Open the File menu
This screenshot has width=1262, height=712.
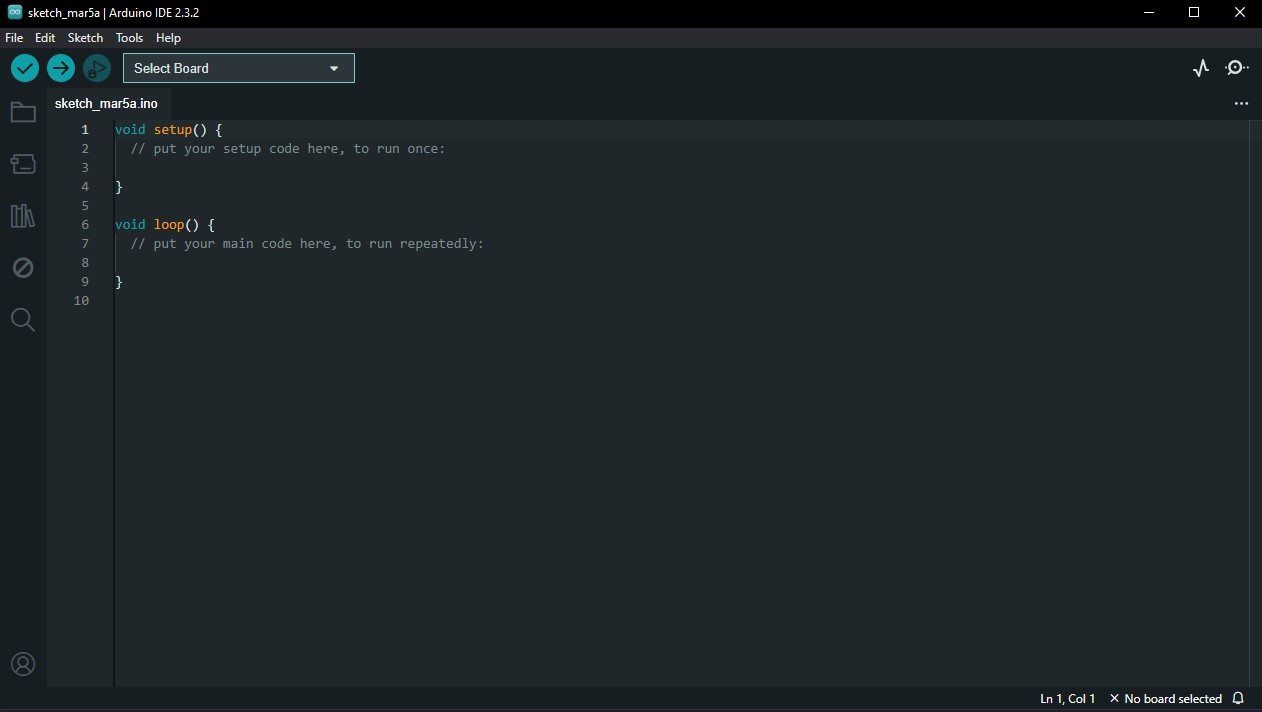pos(14,37)
